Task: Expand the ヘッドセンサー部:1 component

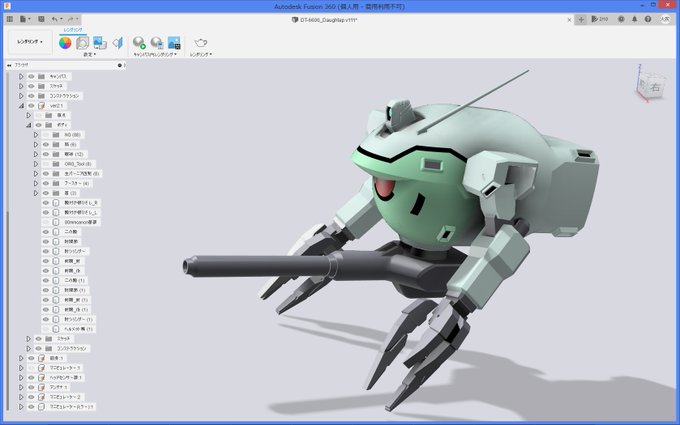Action: [x=21, y=377]
